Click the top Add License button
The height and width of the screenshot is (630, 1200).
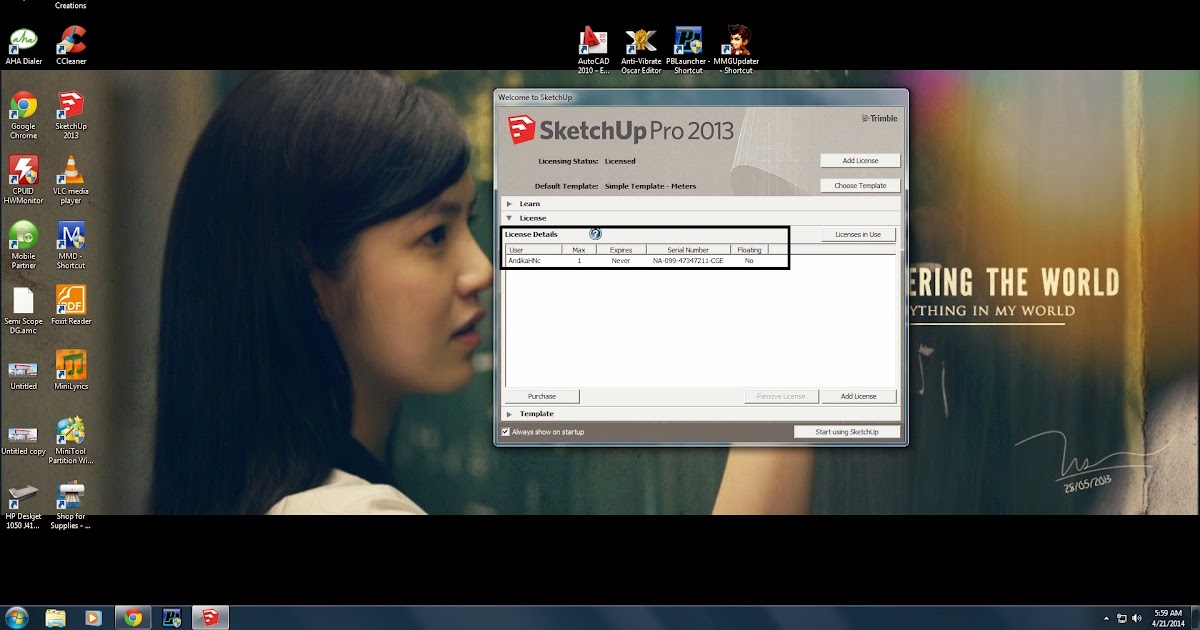coord(860,160)
